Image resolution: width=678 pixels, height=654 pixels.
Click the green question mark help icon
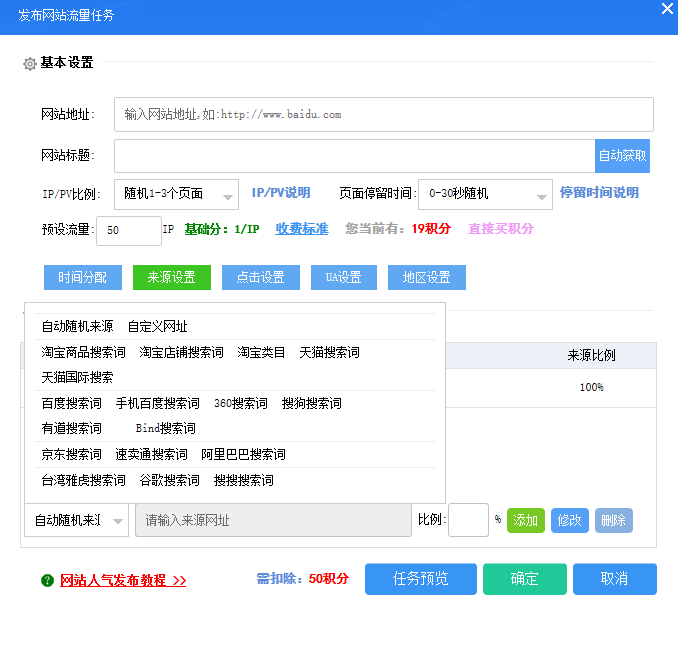48,580
